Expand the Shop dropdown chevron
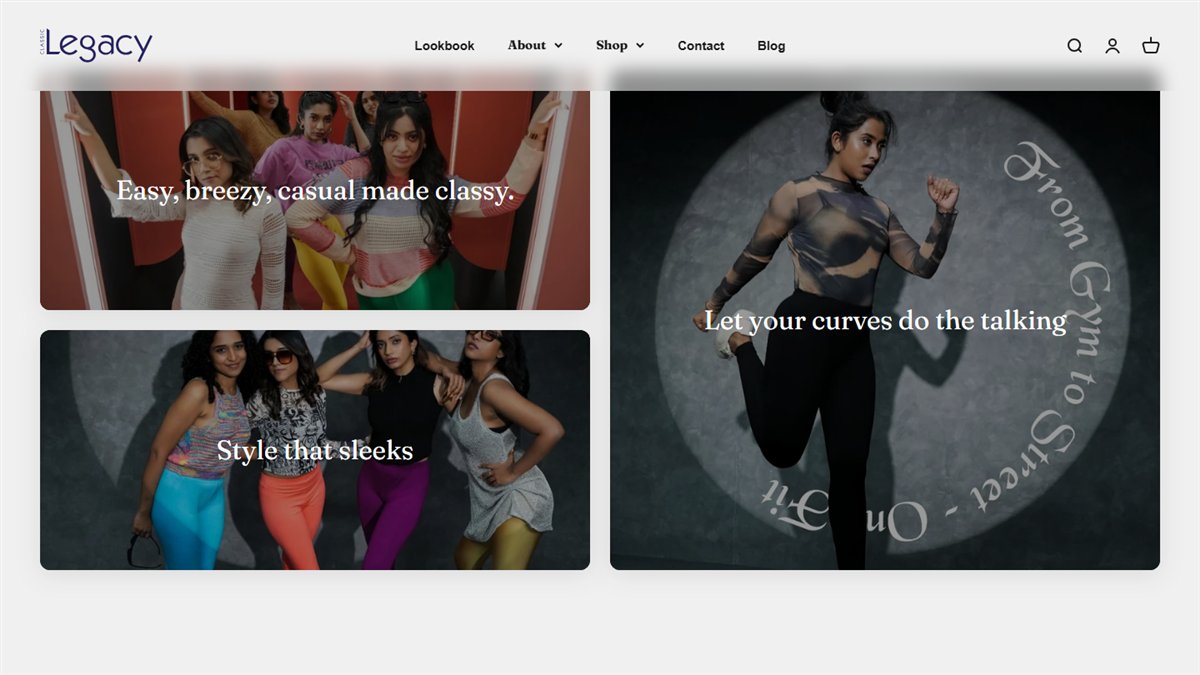The height and width of the screenshot is (675, 1200). pos(640,46)
